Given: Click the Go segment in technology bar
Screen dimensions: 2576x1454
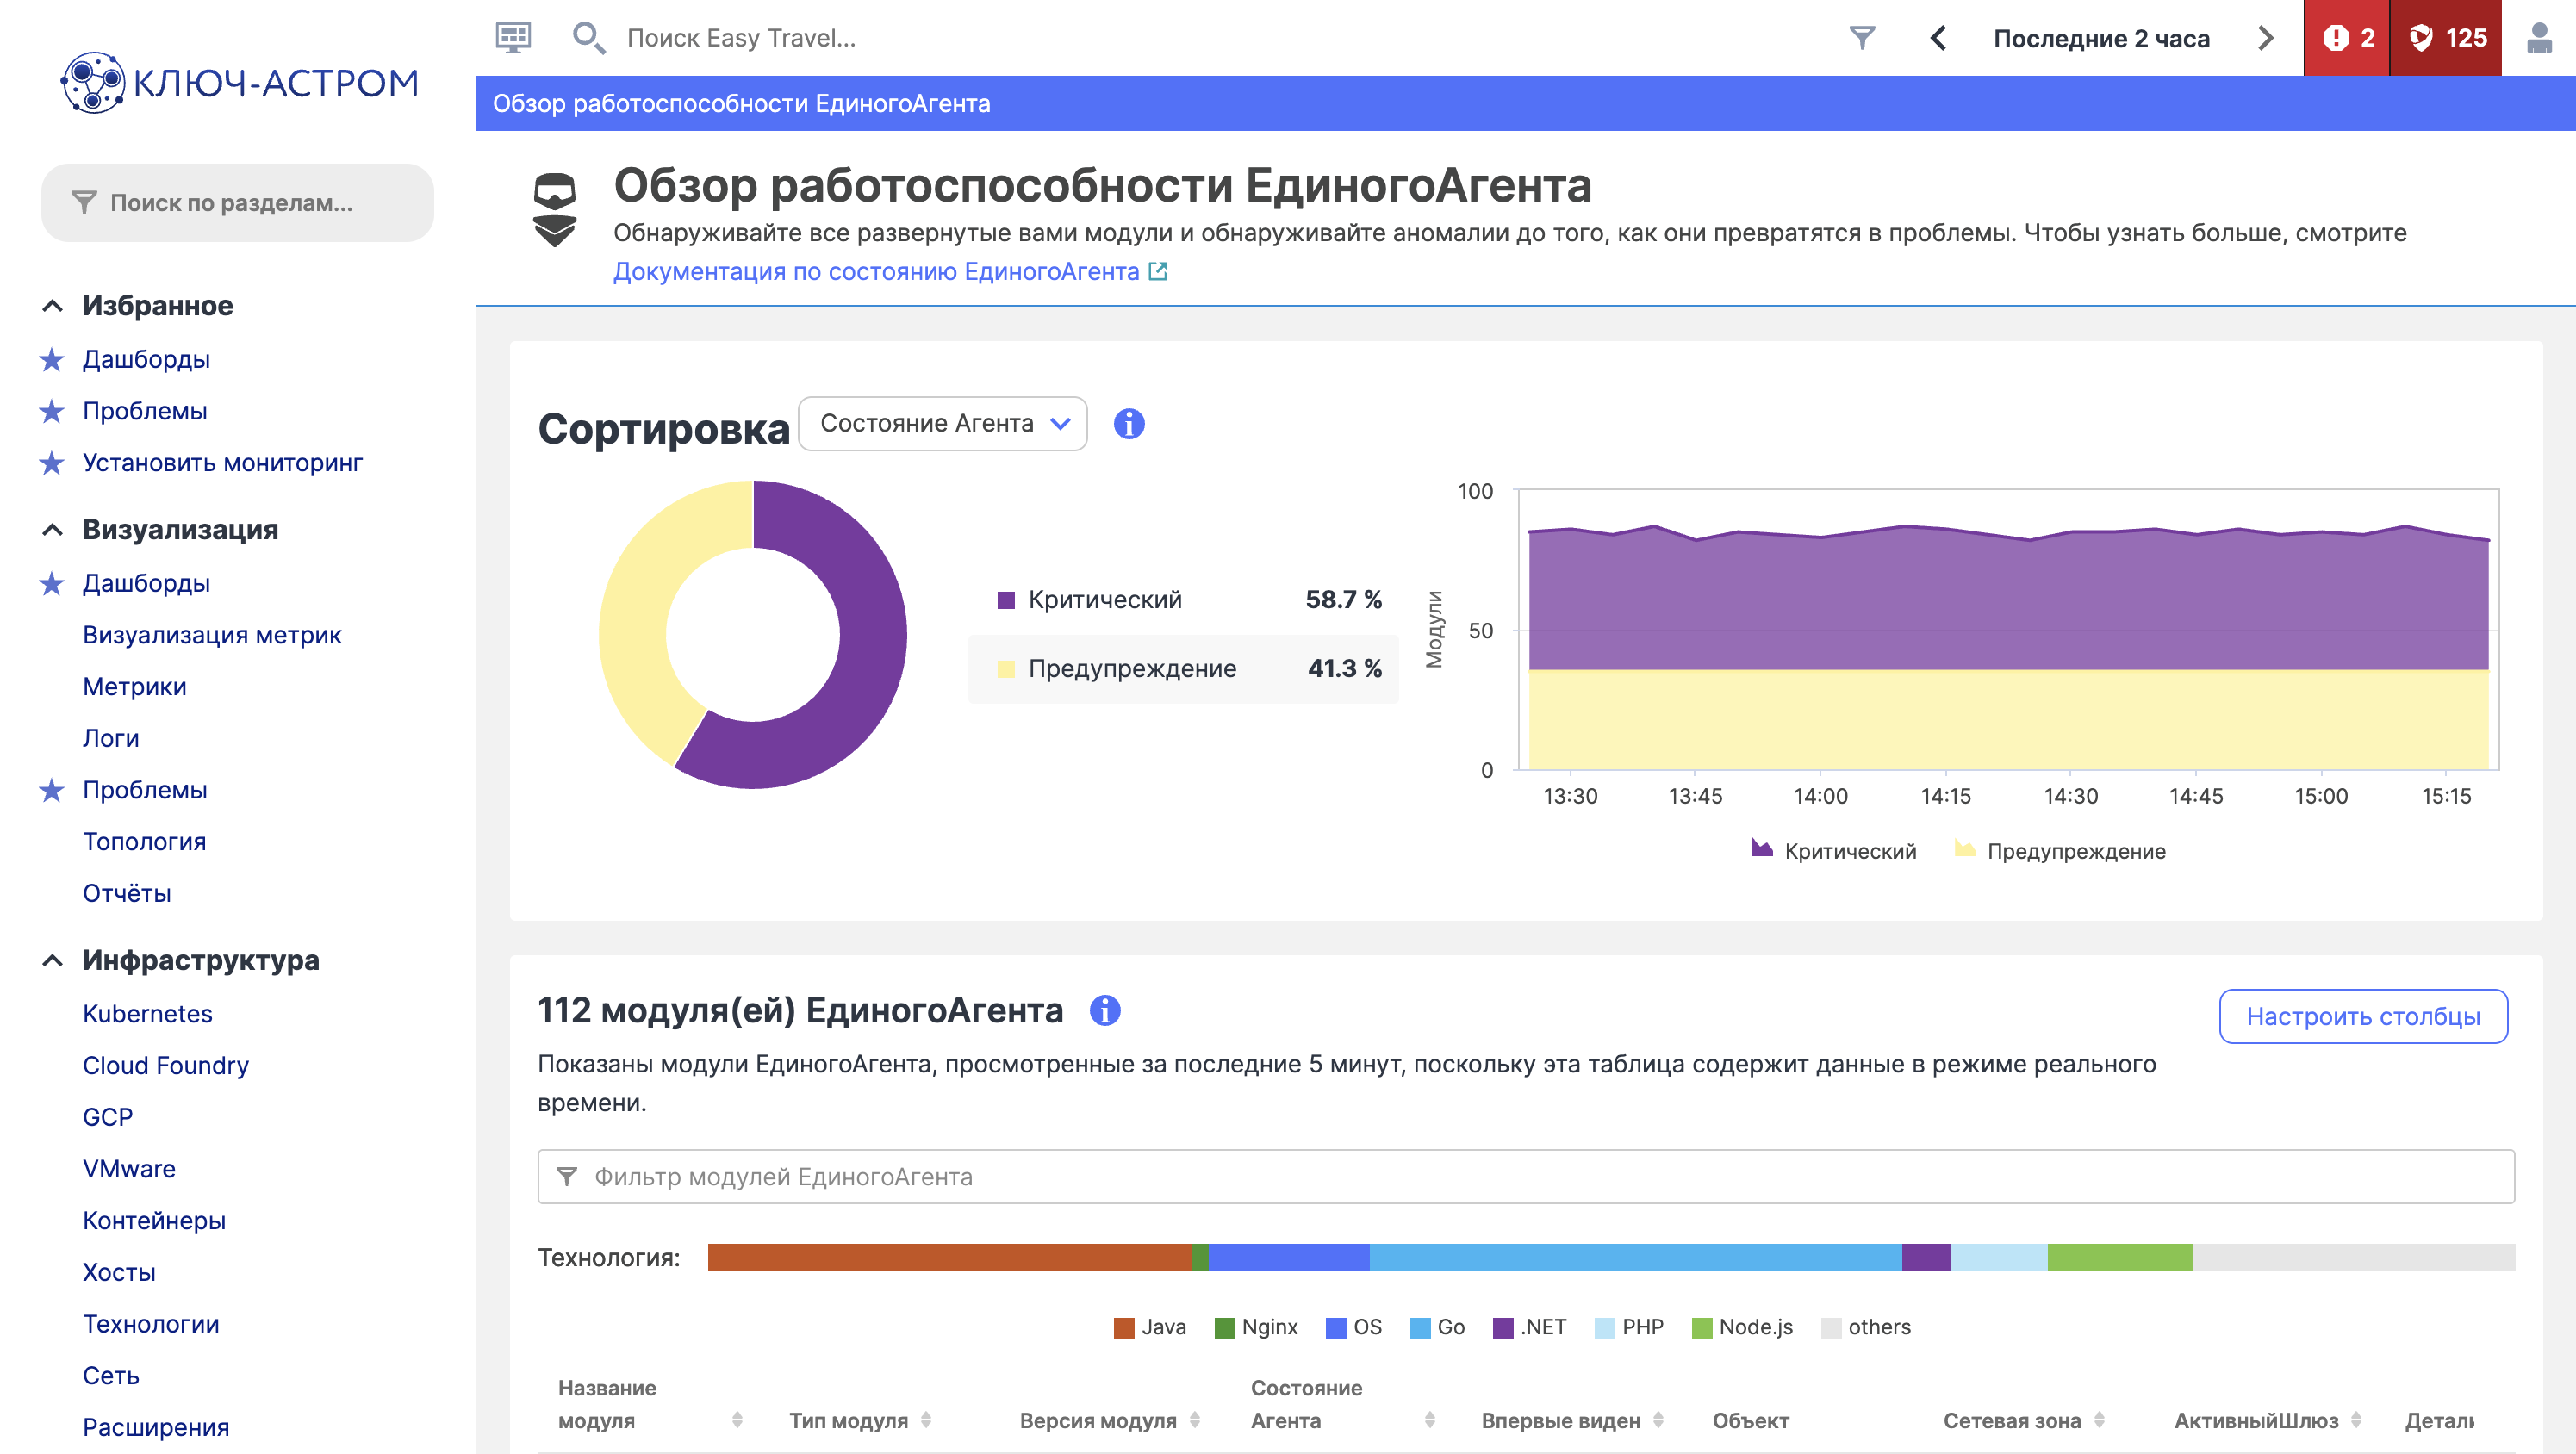Looking at the screenshot, I should (1634, 1258).
